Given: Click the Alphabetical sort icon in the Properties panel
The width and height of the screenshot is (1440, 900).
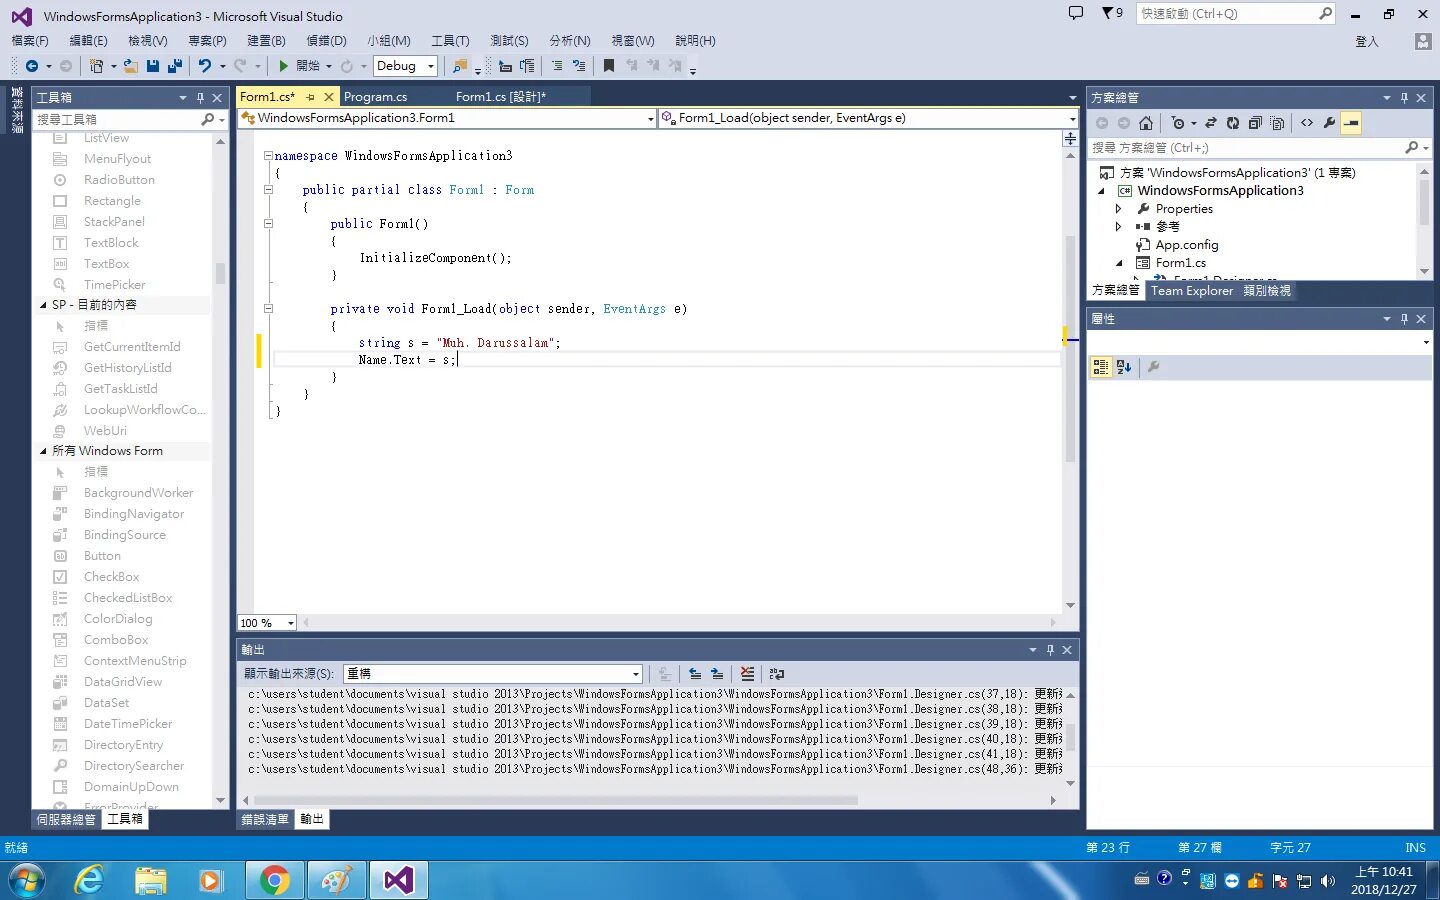Looking at the screenshot, I should click(1123, 367).
